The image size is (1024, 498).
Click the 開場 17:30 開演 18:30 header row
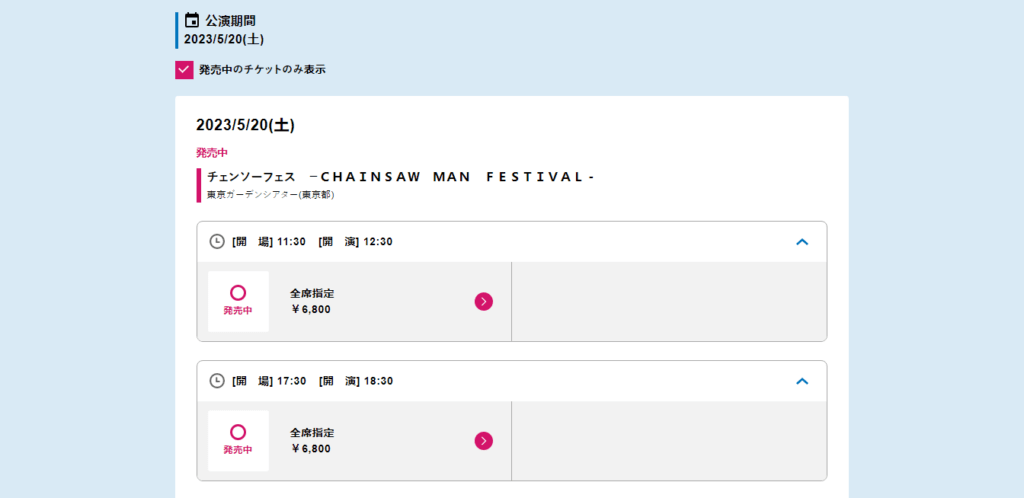coord(512,381)
